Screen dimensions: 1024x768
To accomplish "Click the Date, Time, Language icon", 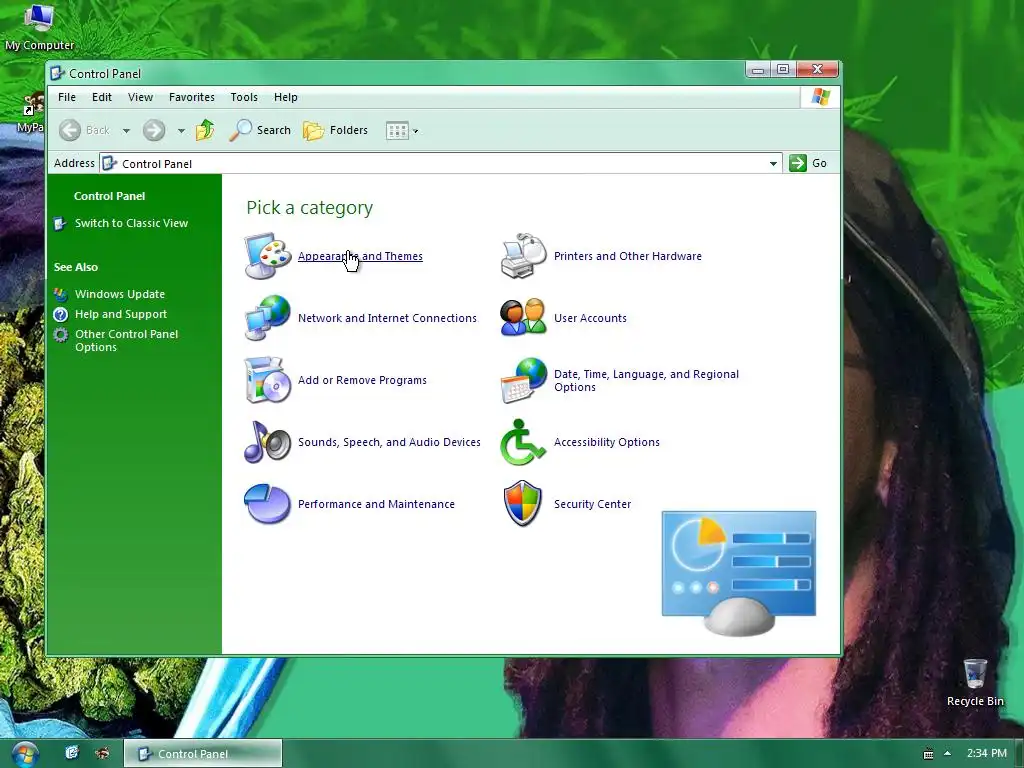I will [x=524, y=380].
